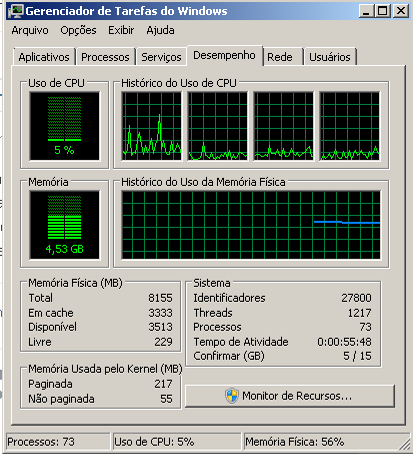Click the Task Manager title bar icon

click(x=16, y=11)
